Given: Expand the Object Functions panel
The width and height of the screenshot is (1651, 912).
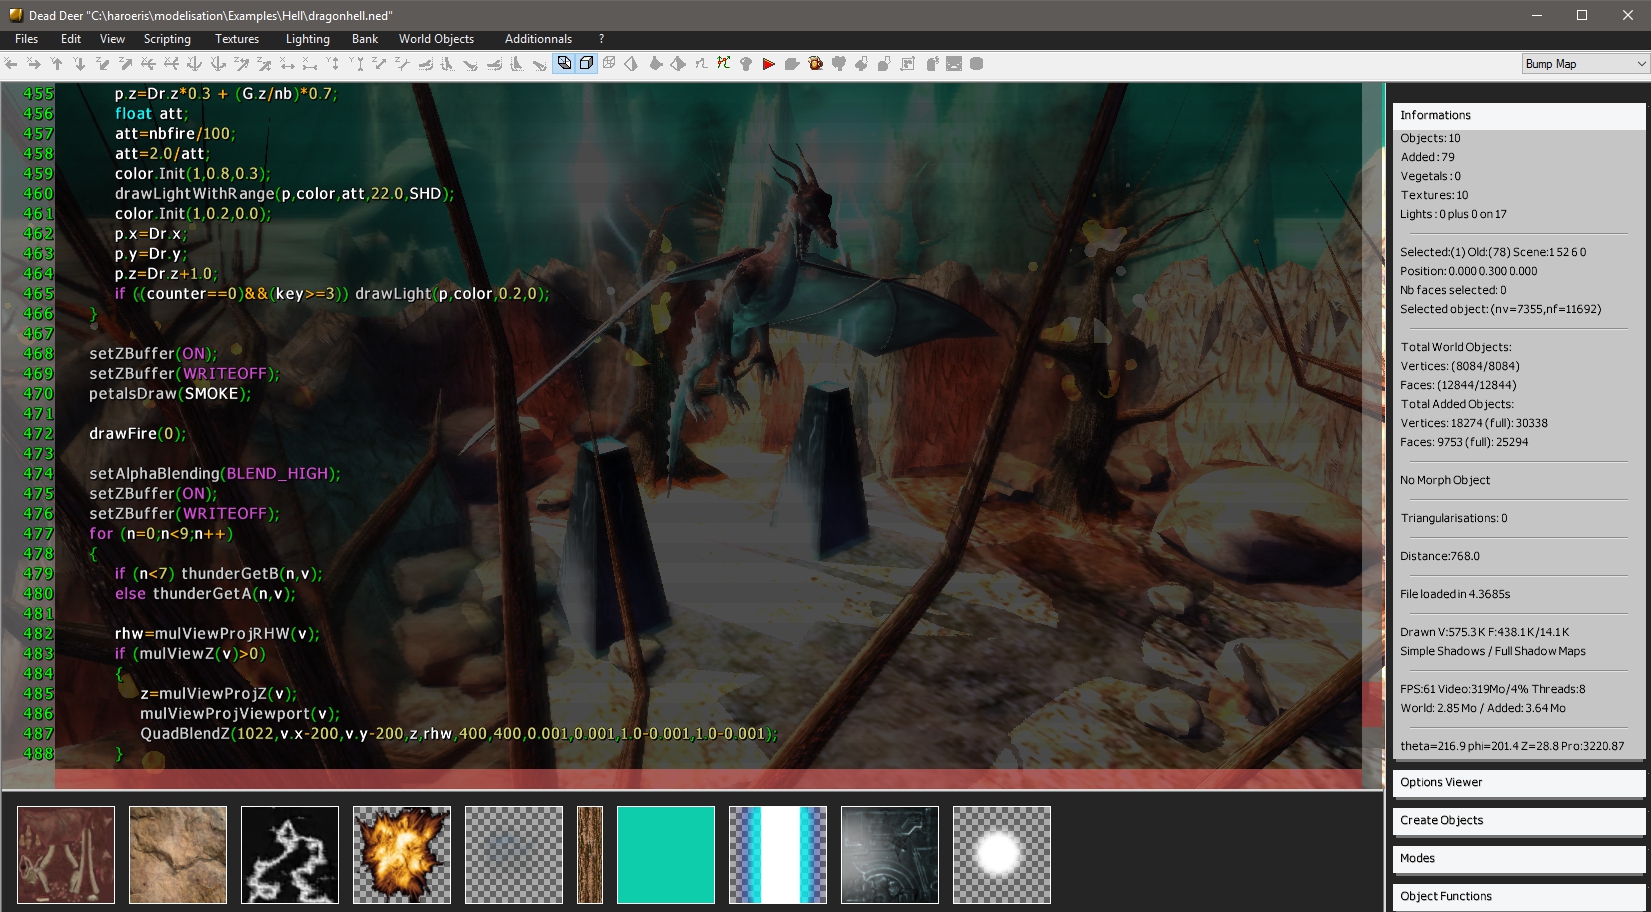Looking at the screenshot, I should [1519, 896].
